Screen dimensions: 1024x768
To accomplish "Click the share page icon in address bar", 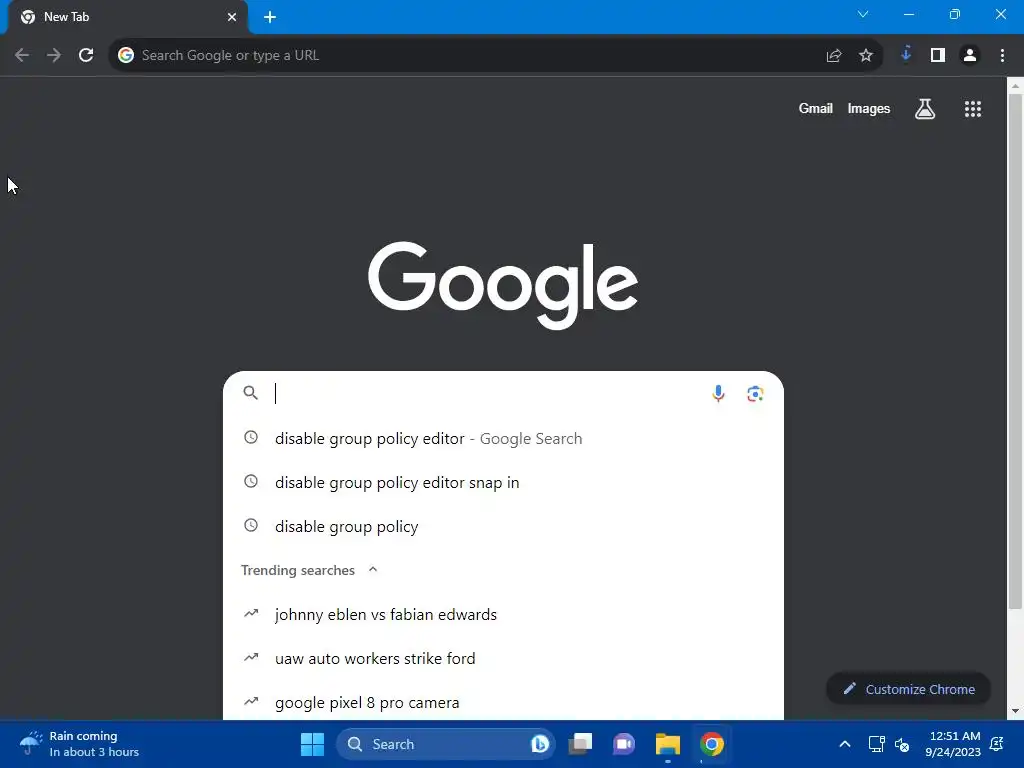I will coord(834,56).
